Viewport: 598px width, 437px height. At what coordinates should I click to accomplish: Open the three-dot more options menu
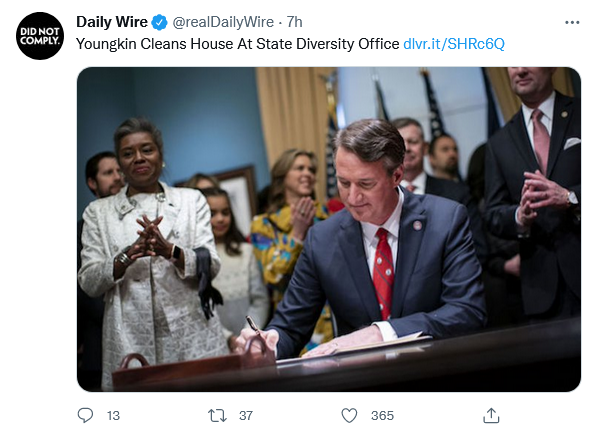tap(572, 22)
